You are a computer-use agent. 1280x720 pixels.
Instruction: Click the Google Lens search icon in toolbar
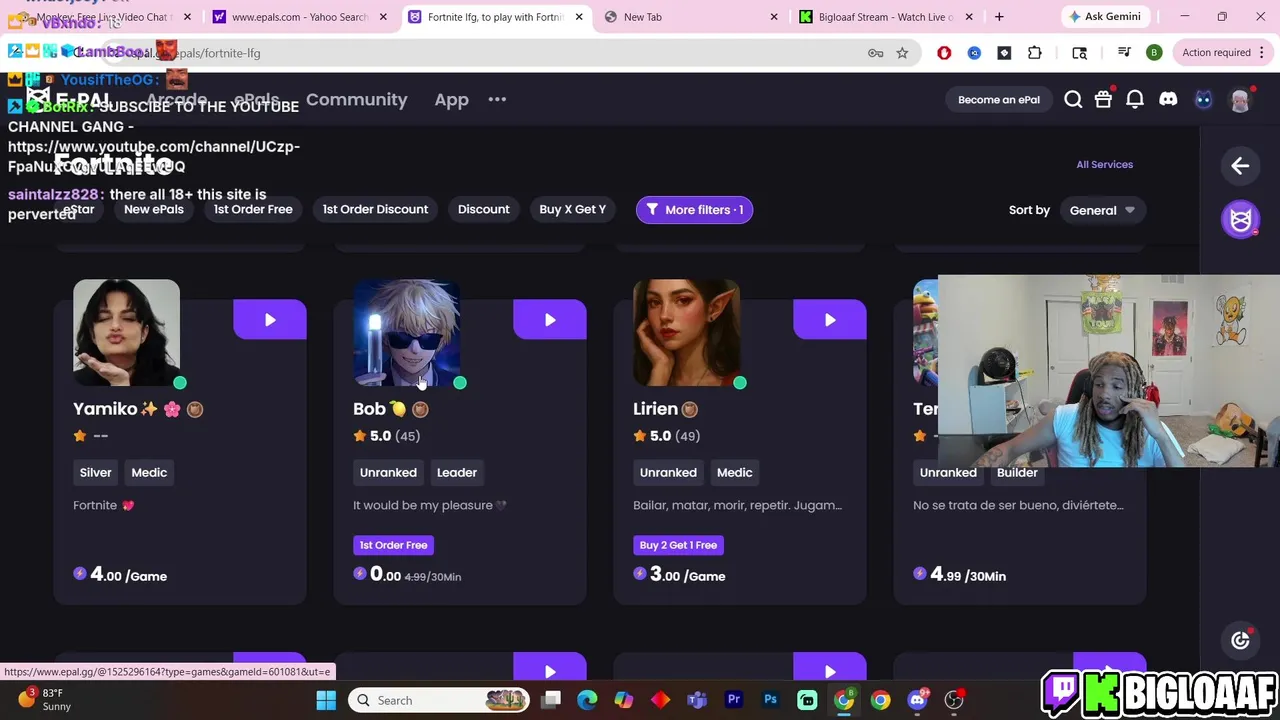tap(1079, 53)
